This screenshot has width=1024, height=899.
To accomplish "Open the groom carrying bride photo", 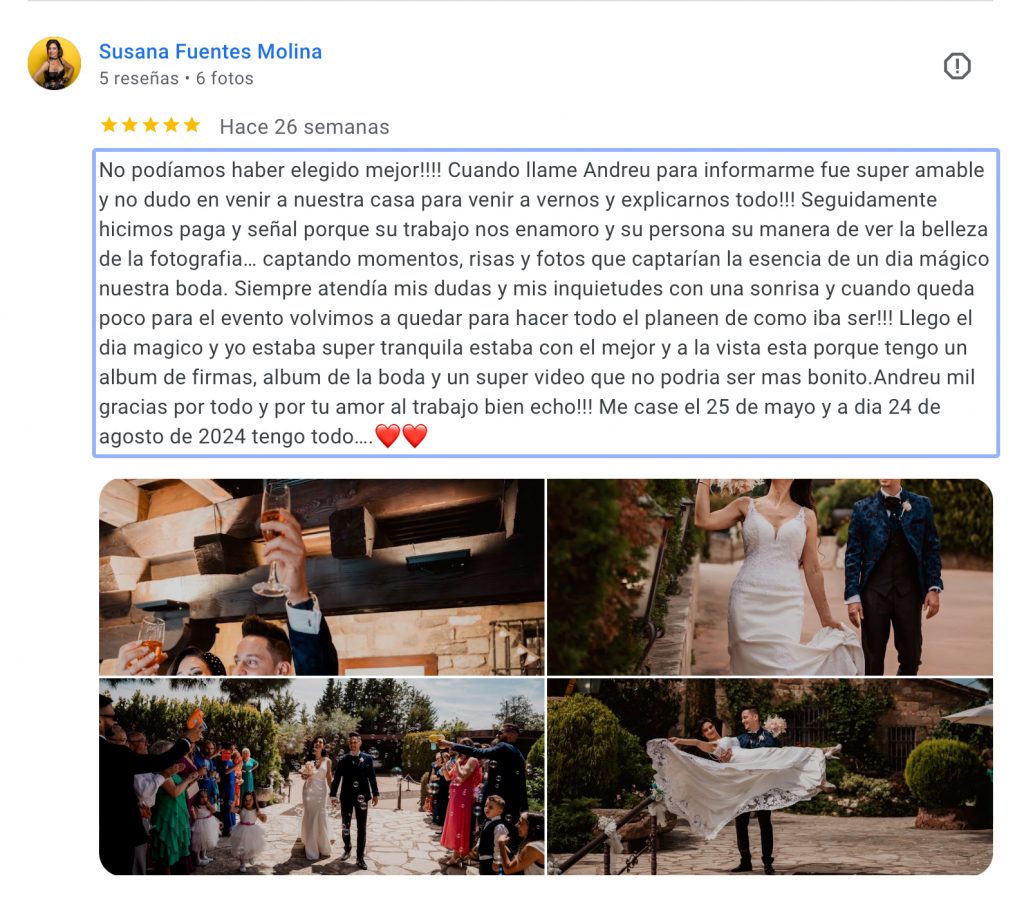I will pyautogui.click(x=770, y=777).
